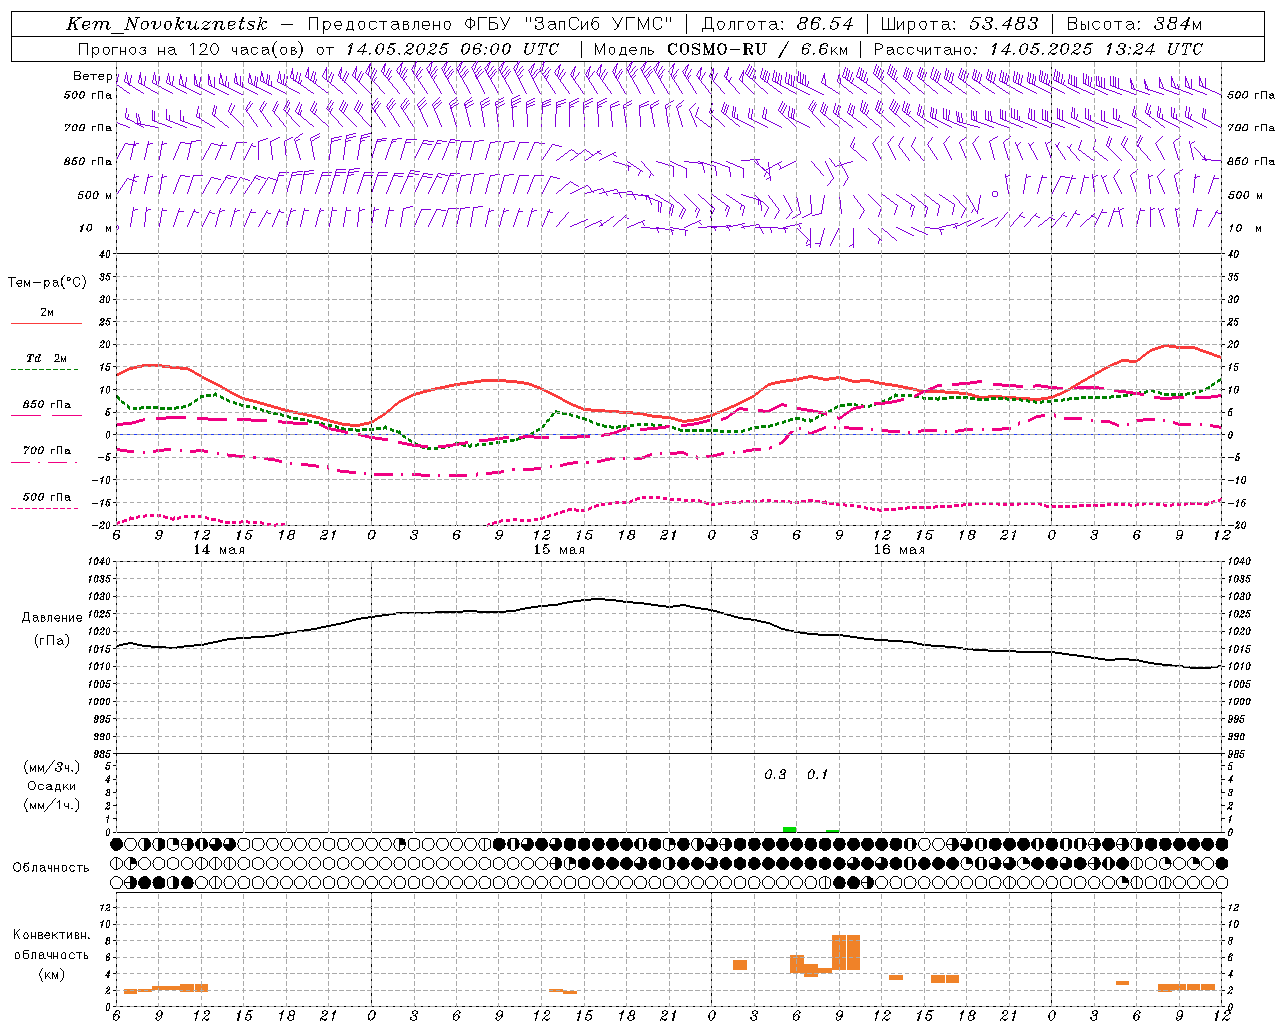Screen dimensions: 1280x1024
Task: Click the '2м' temperature legend label
Action: click(47, 313)
